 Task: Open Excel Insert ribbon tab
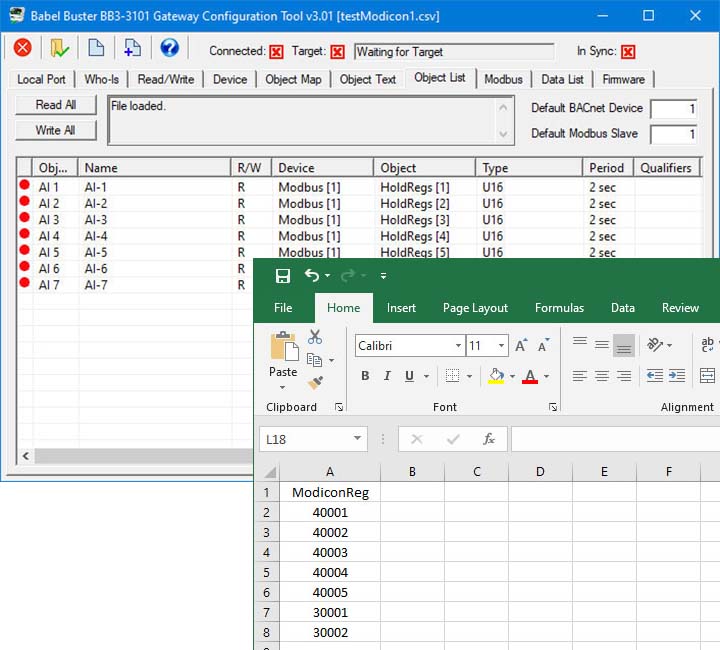point(401,308)
